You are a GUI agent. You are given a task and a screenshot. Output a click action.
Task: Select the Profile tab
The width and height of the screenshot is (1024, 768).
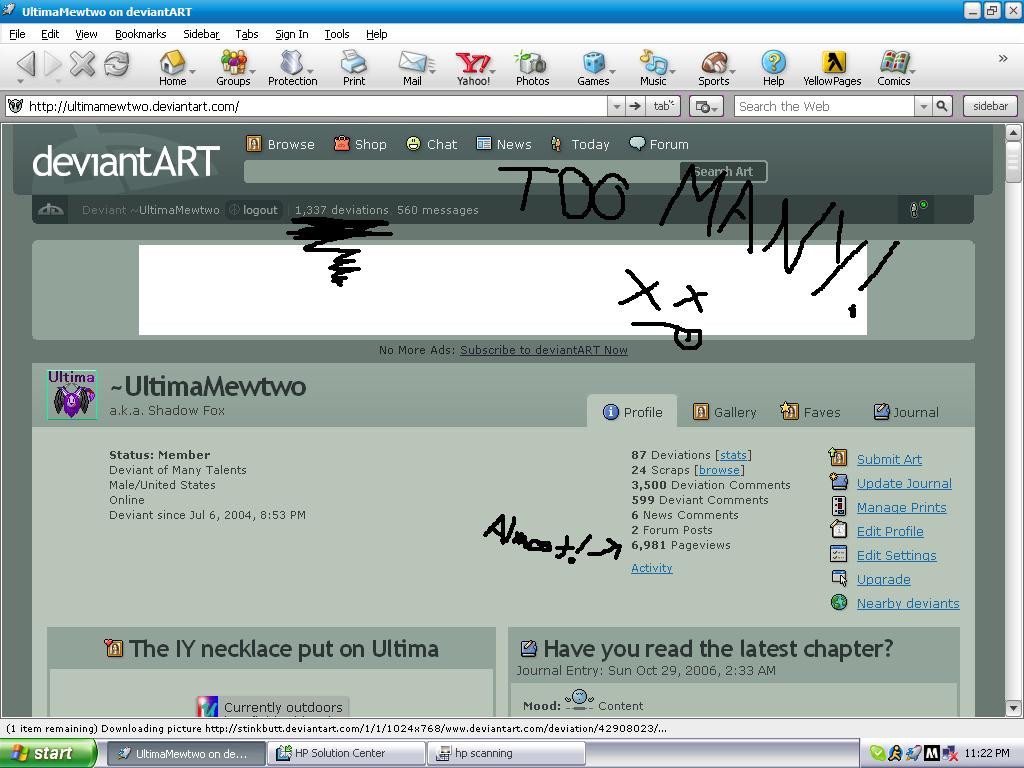(x=632, y=412)
